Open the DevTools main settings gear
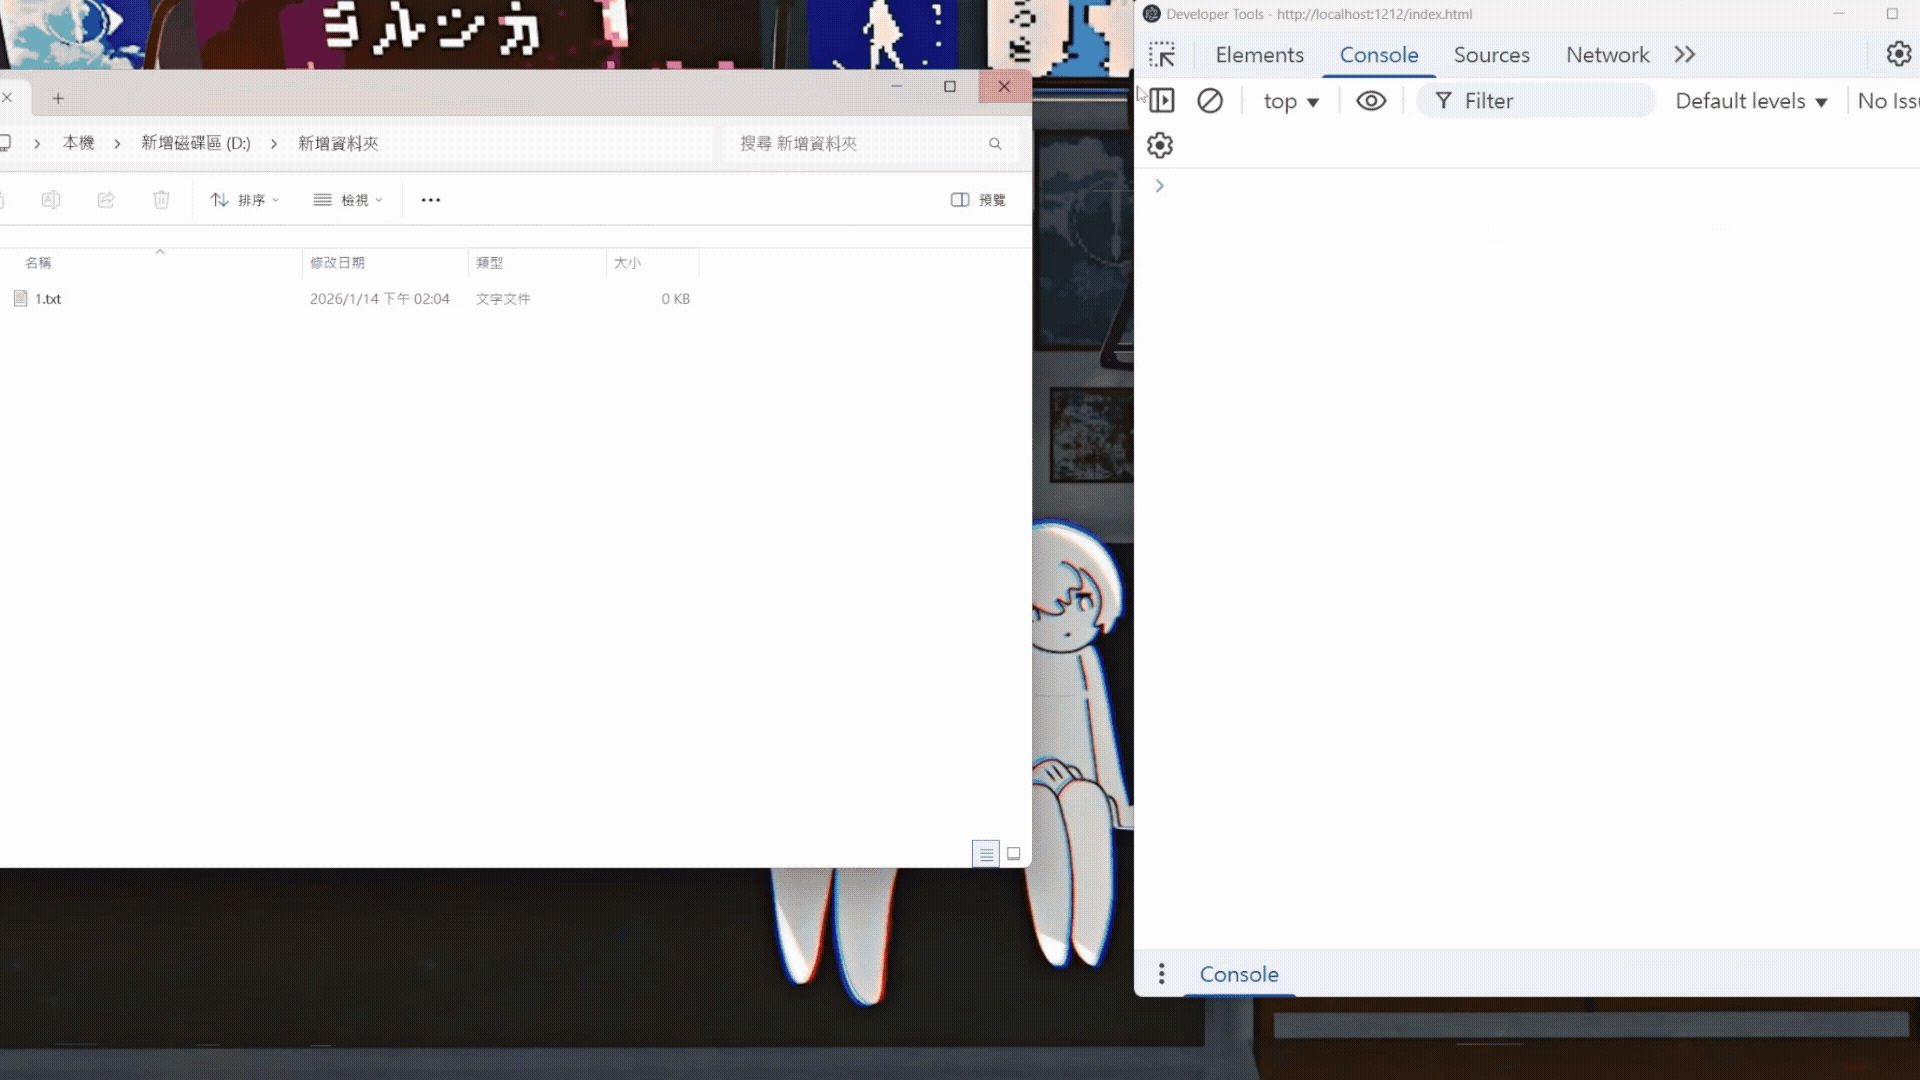Screen dimensions: 1920x1080 1898,54
